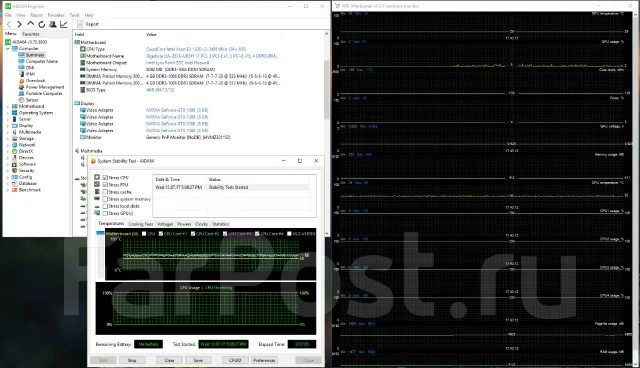Toggle the CPU Core #2 graph checkbox
Image resolution: width=640 pixels, height=368 pixels.
[193, 234]
